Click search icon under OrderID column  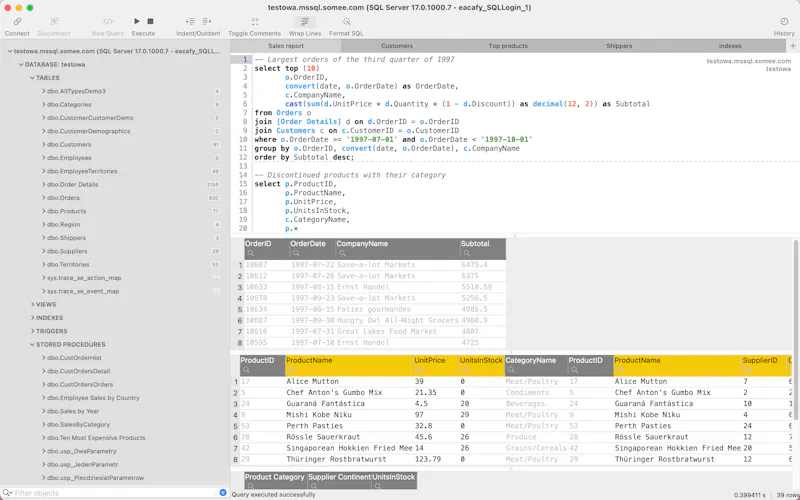[251, 253]
